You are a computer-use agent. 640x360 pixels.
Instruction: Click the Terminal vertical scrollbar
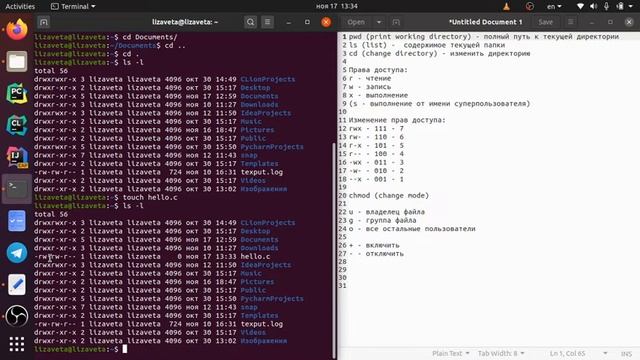(334, 250)
